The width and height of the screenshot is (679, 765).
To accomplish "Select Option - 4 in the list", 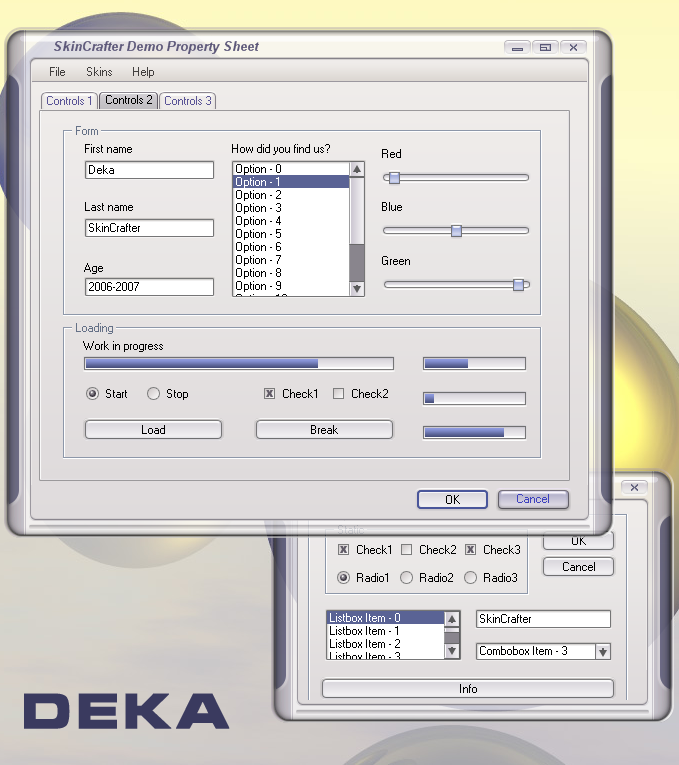I will pos(291,221).
